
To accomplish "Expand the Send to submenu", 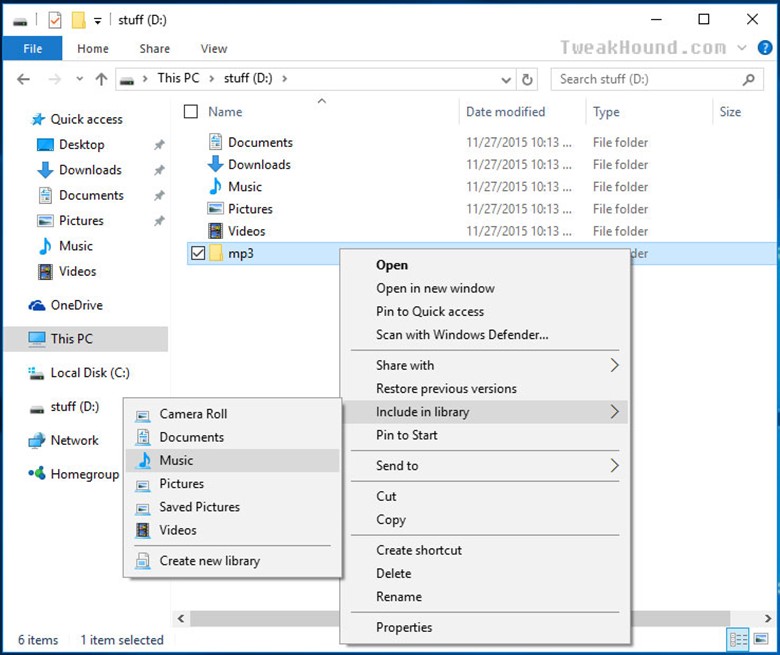I will pos(485,466).
